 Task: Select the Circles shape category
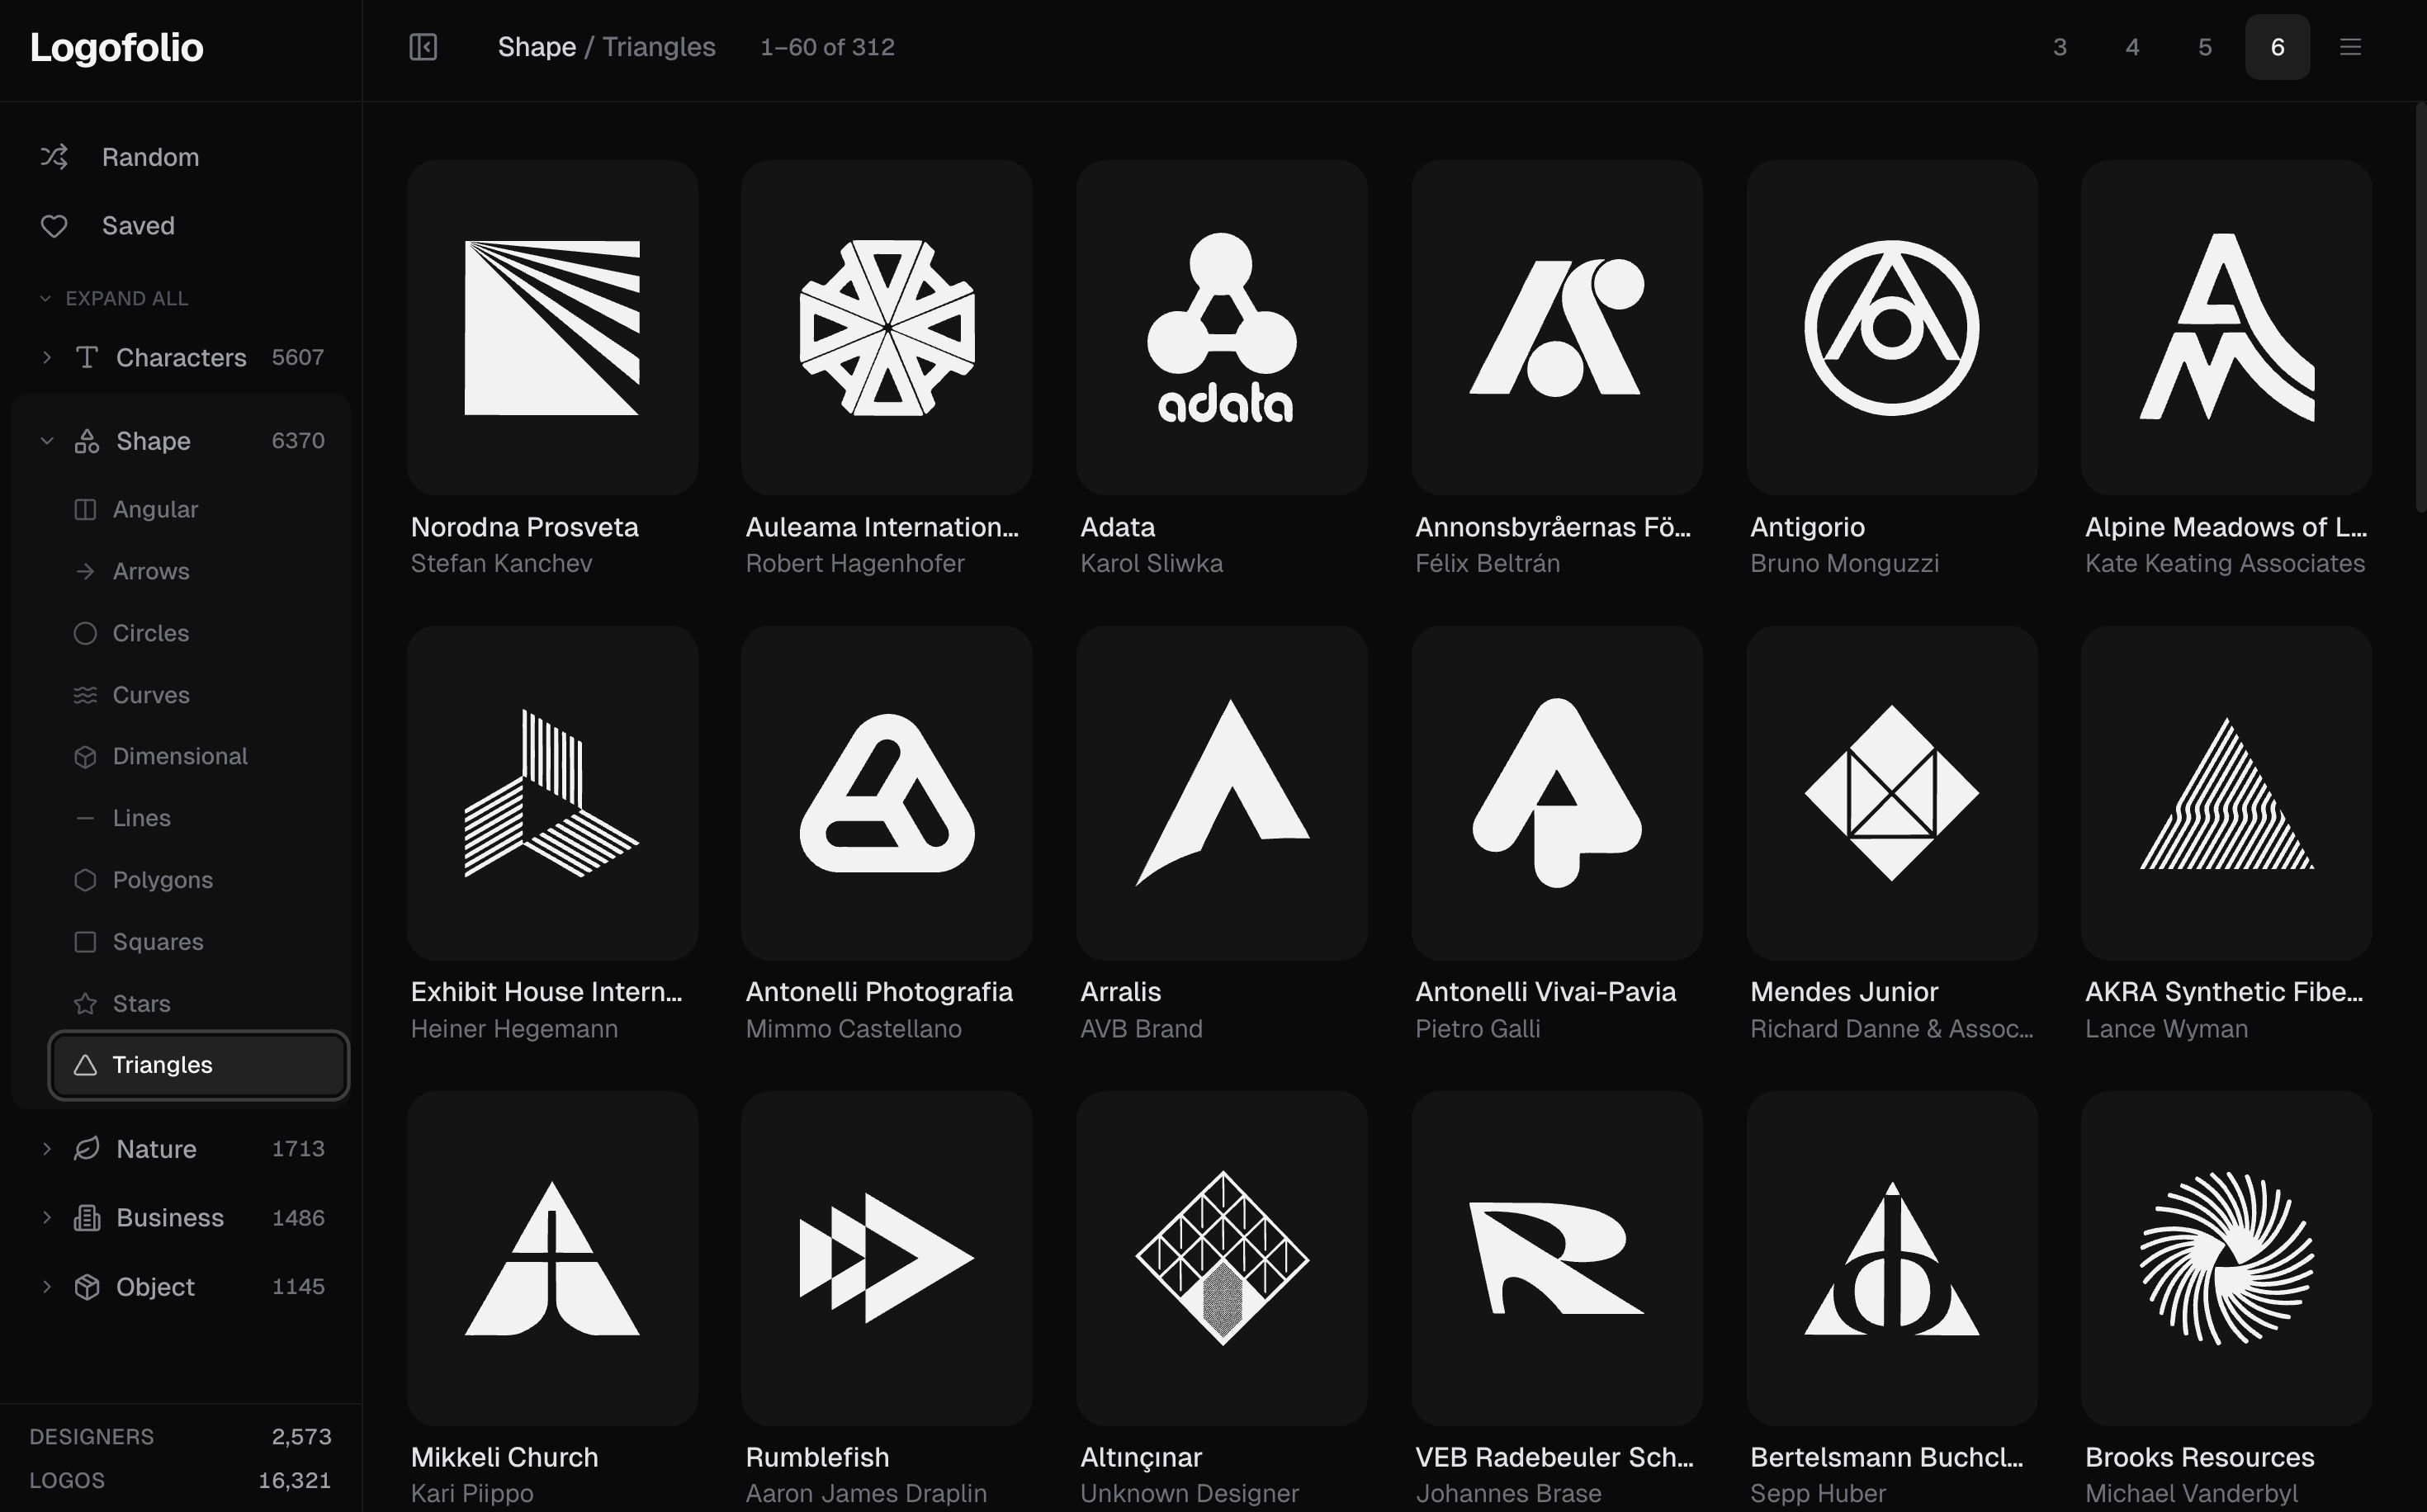[x=150, y=633]
